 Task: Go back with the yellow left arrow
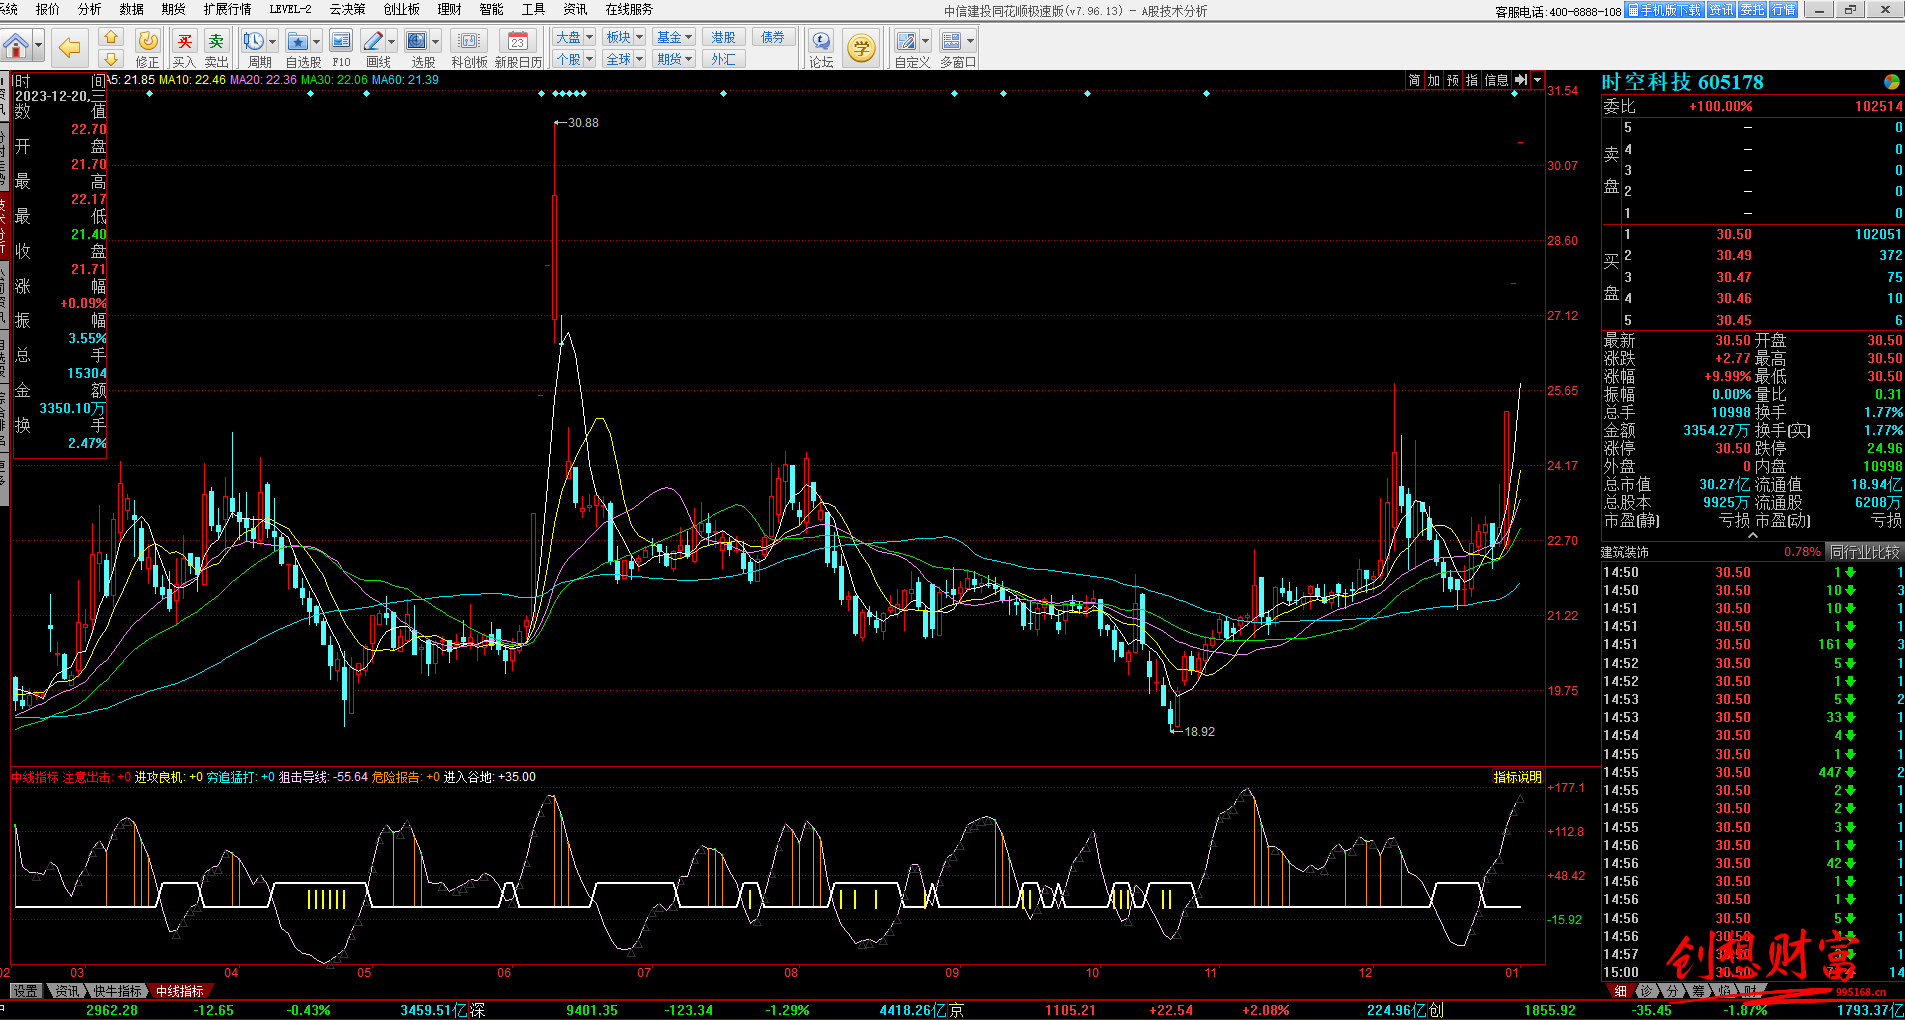[x=69, y=46]
